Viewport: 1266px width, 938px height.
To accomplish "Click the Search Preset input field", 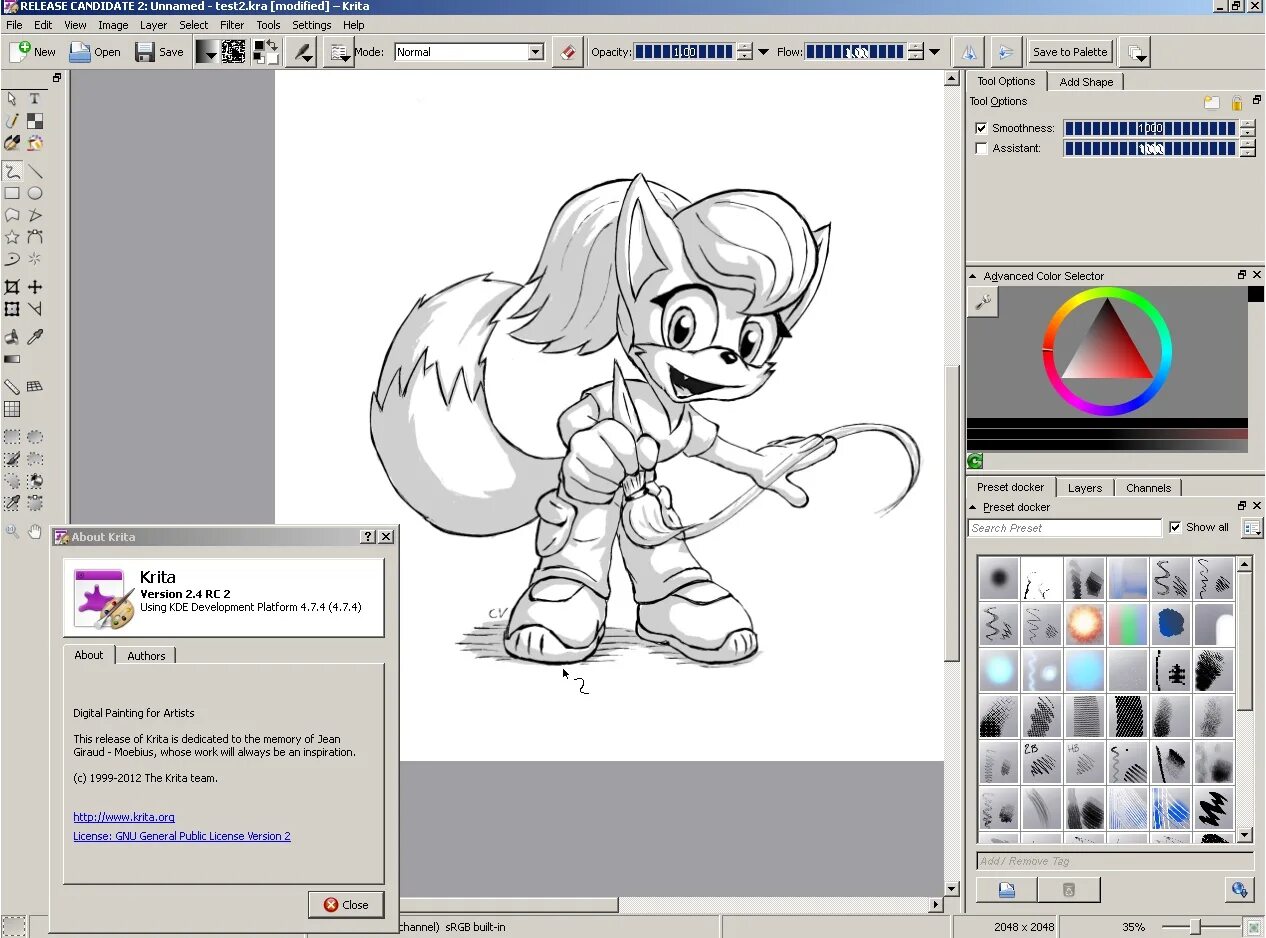I will coord(1065,528).
